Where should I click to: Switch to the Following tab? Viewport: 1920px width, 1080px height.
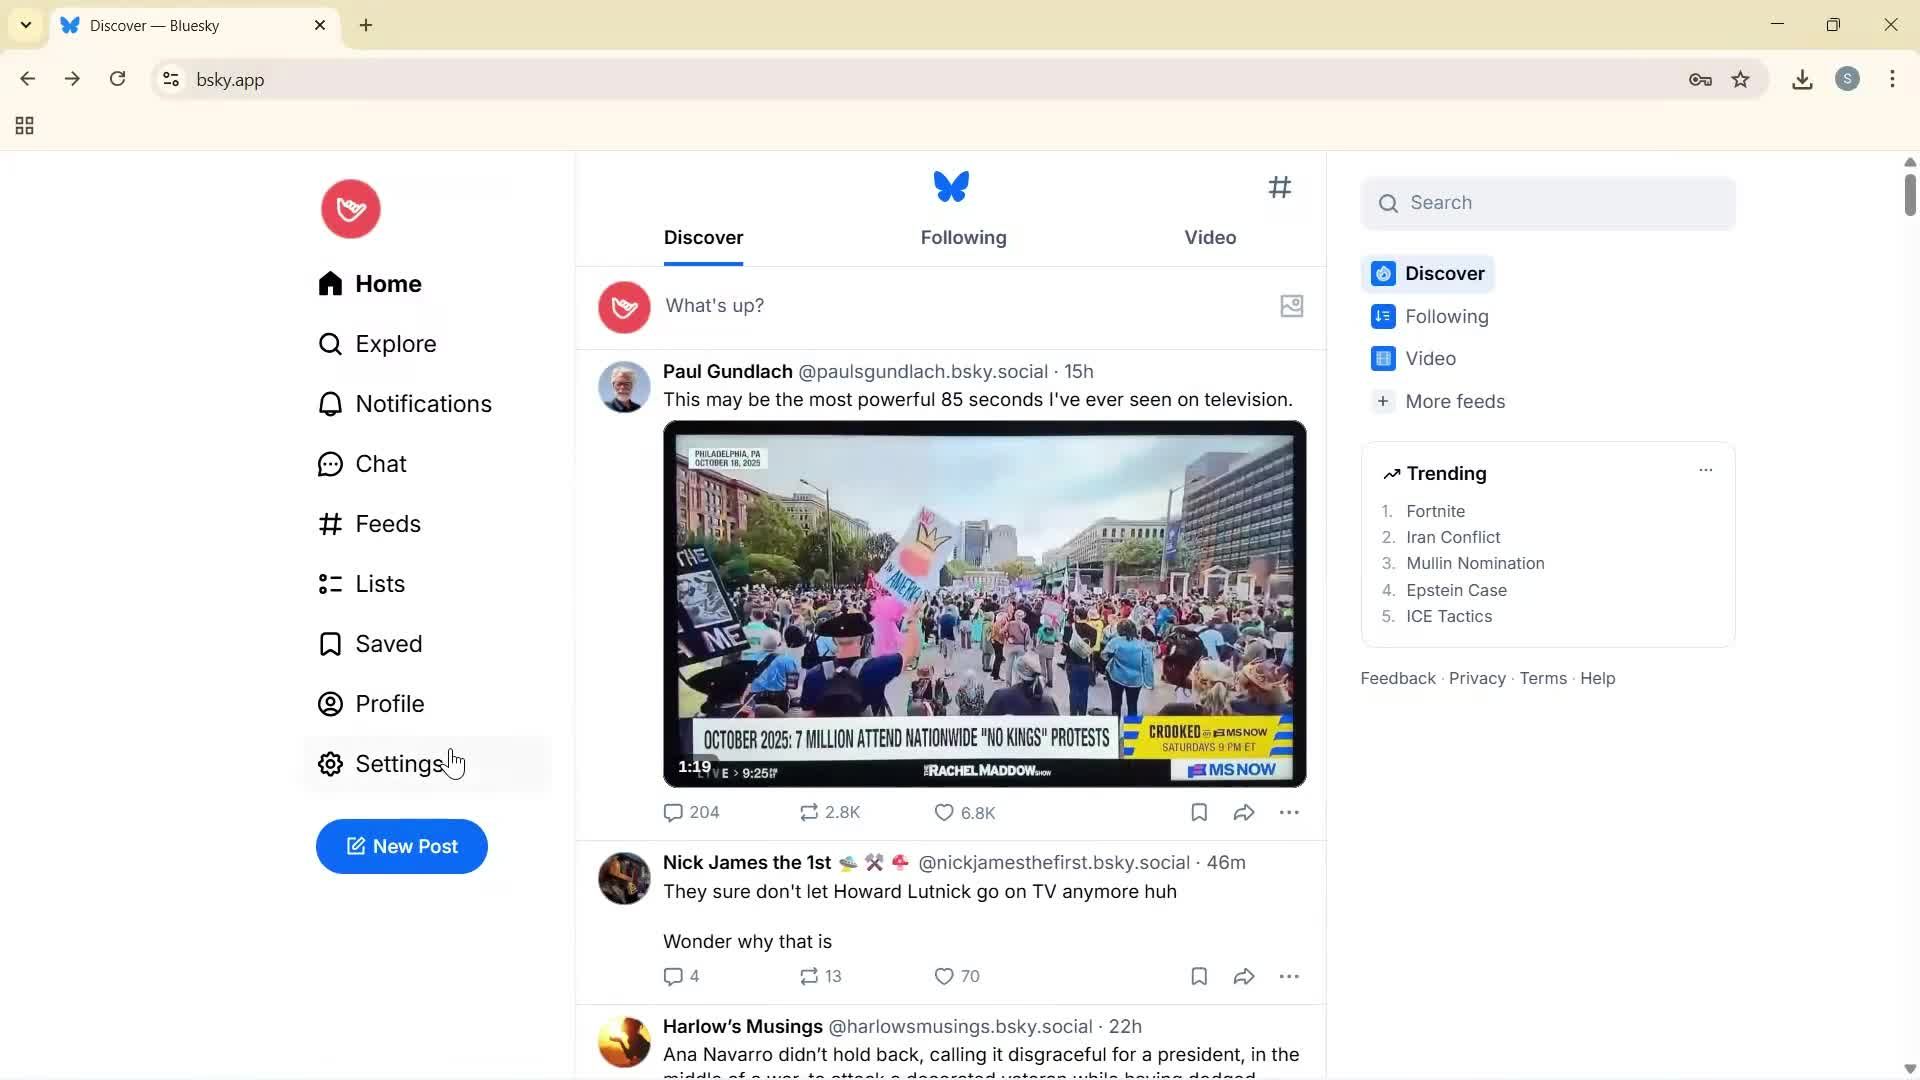963,237
